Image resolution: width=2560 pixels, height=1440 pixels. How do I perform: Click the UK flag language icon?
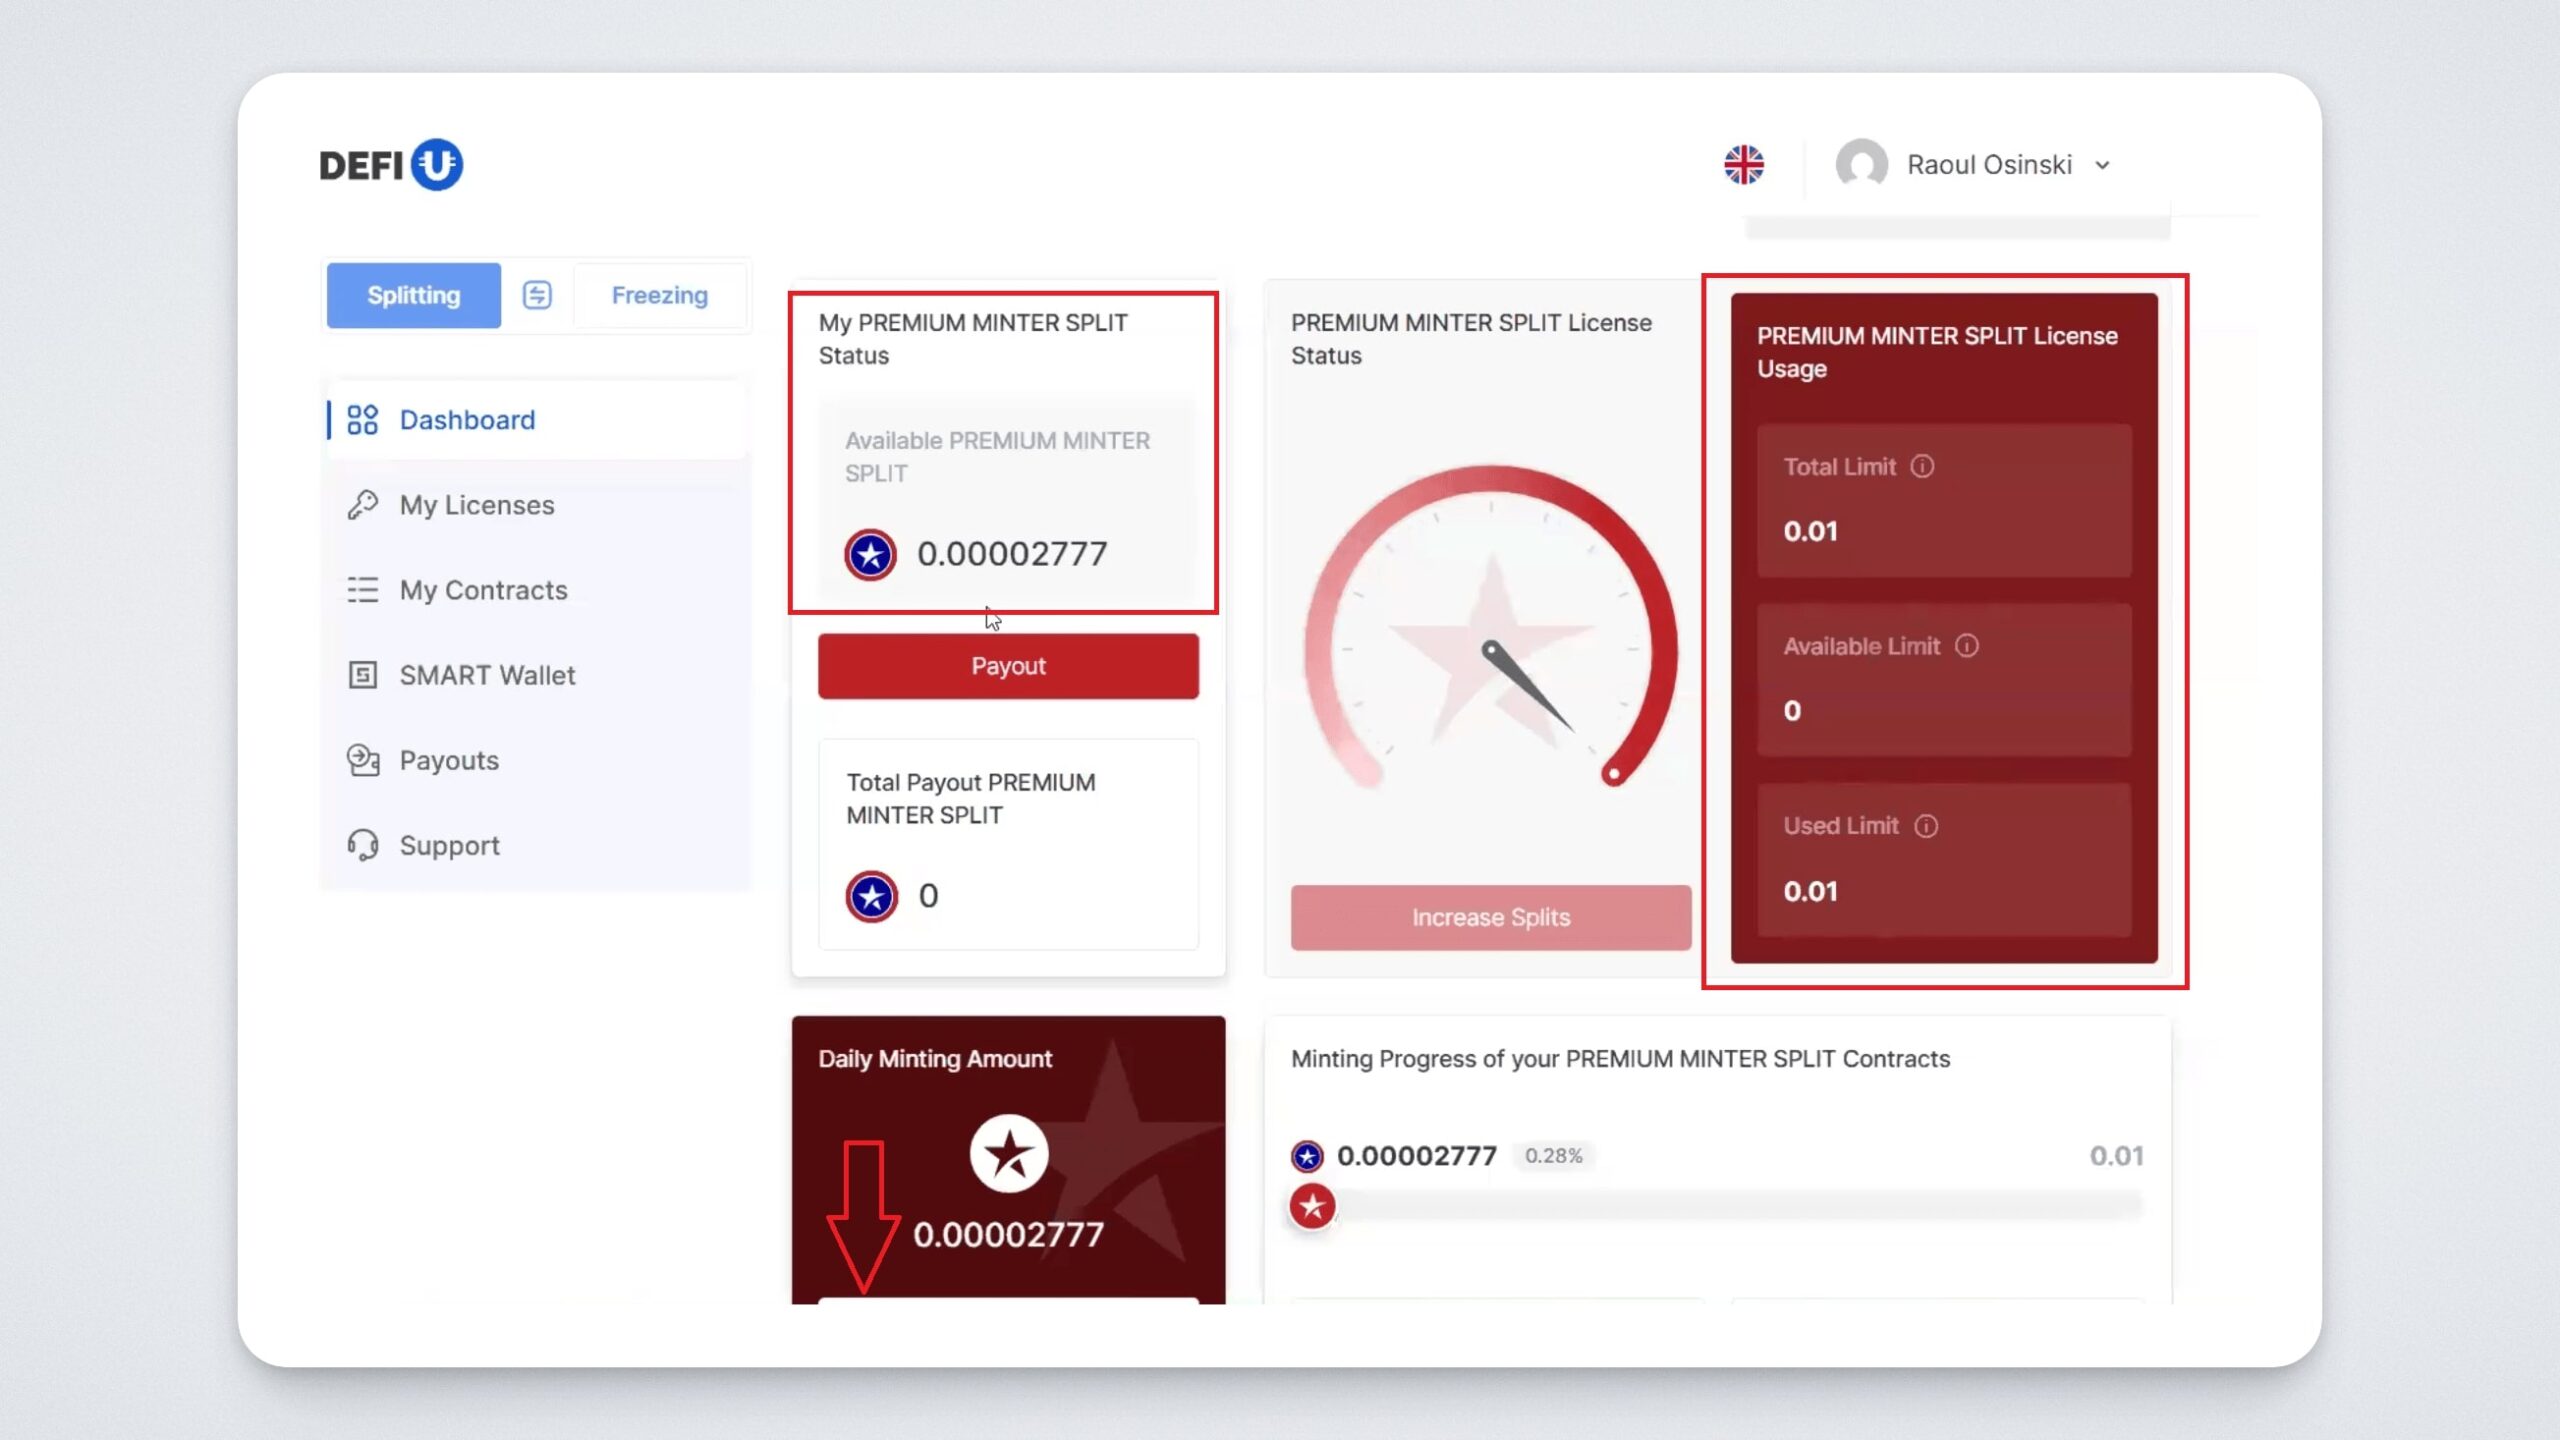click(1743, 165)
